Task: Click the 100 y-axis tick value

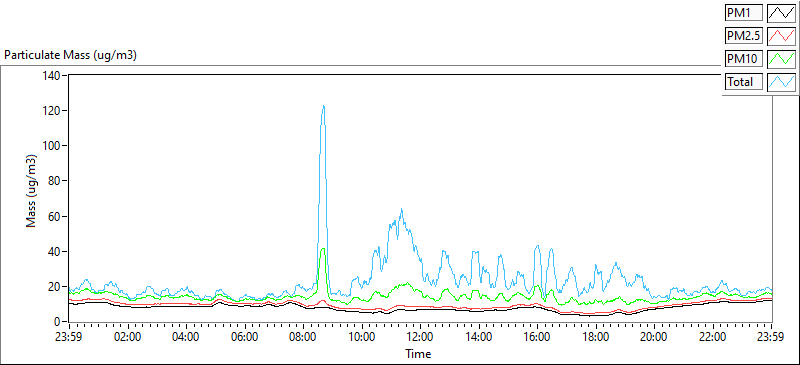Action: (x=53, y=146)
